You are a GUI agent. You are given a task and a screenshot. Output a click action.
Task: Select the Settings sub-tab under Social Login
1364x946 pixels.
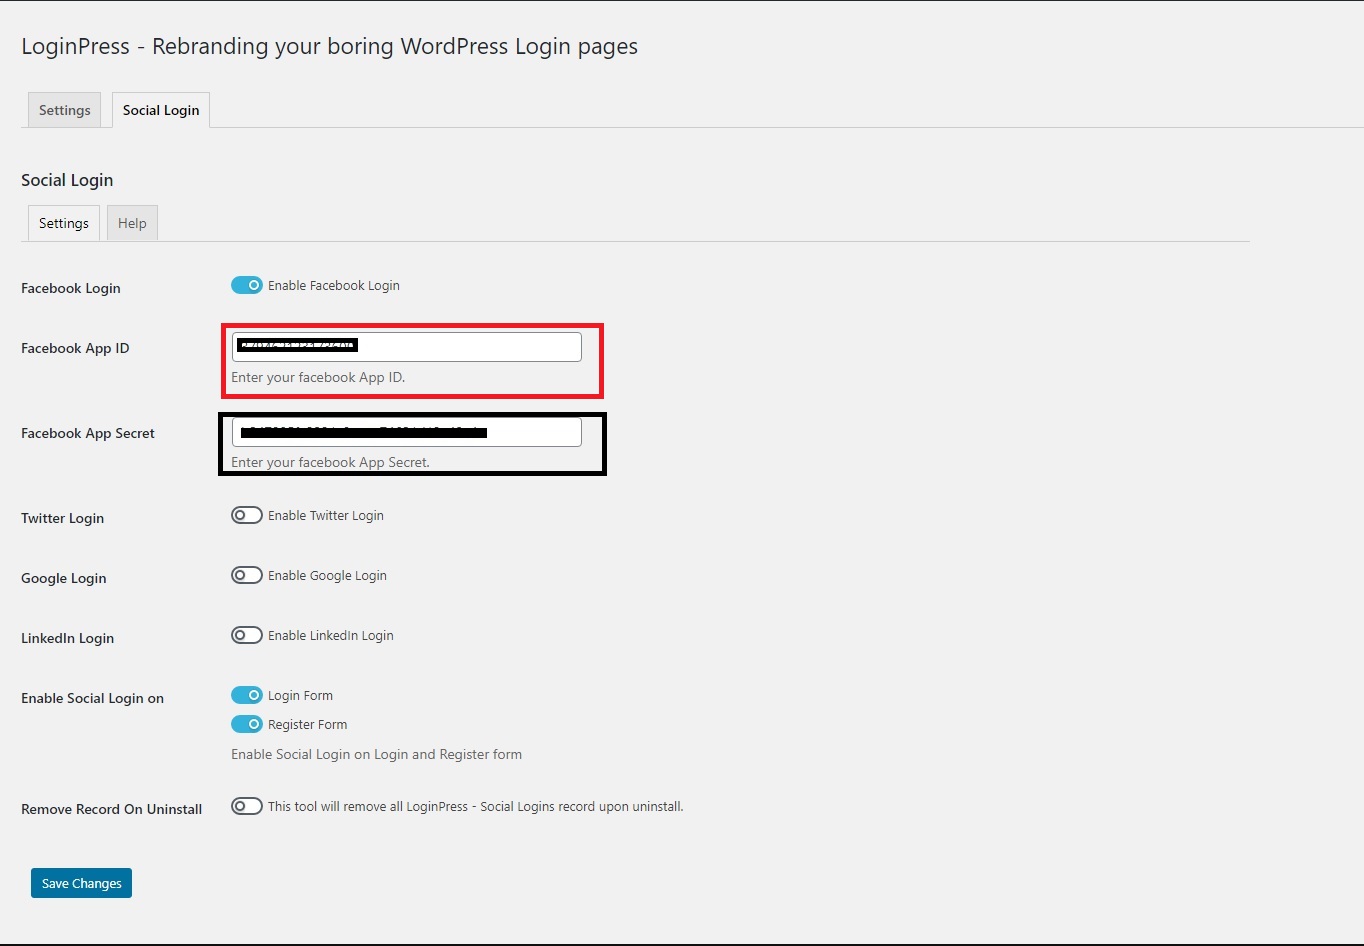click(64, 223)
